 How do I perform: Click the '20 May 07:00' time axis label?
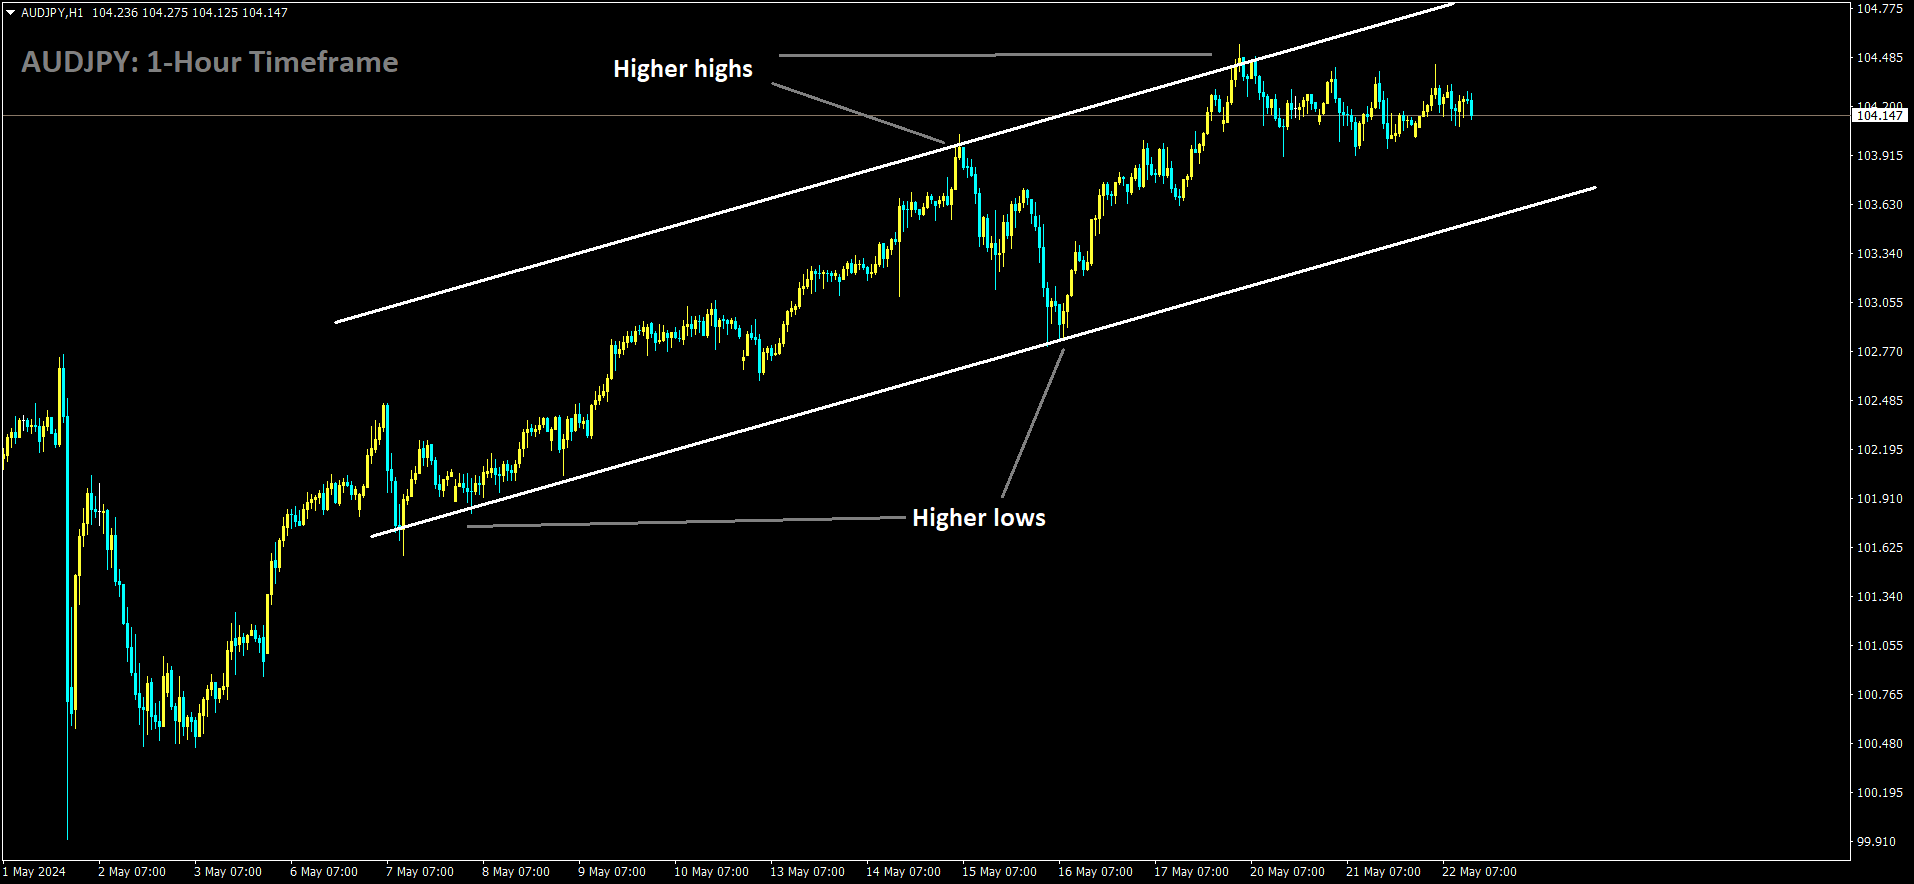[1287, 872]
